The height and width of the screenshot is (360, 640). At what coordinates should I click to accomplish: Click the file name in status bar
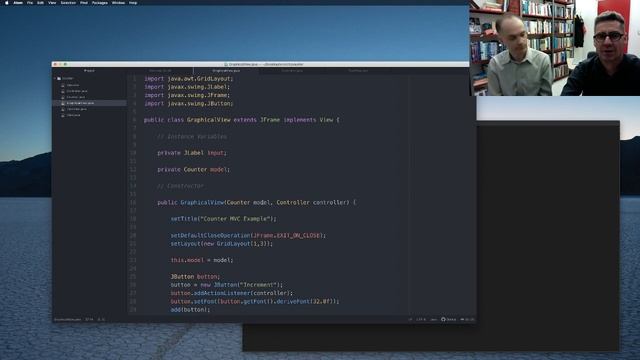(x=68, y=320)
